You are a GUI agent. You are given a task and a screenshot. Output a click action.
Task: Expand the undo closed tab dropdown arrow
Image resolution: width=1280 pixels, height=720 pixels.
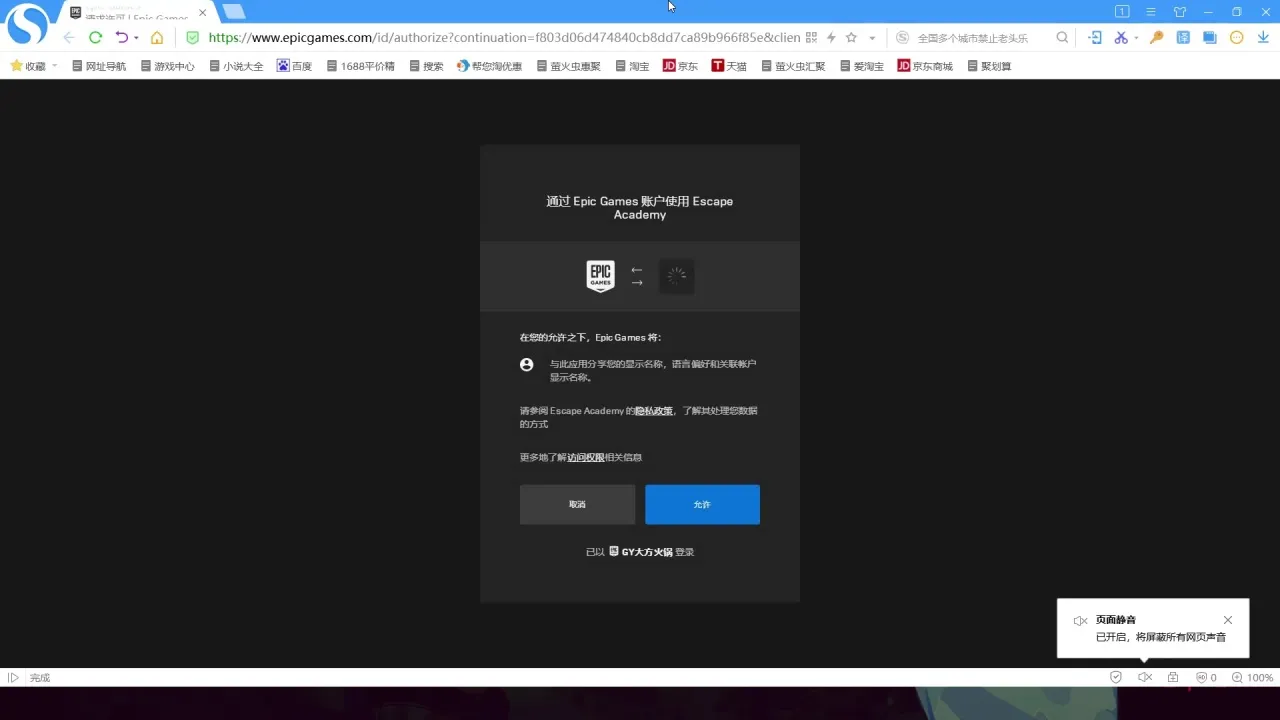tap(136, 38)
